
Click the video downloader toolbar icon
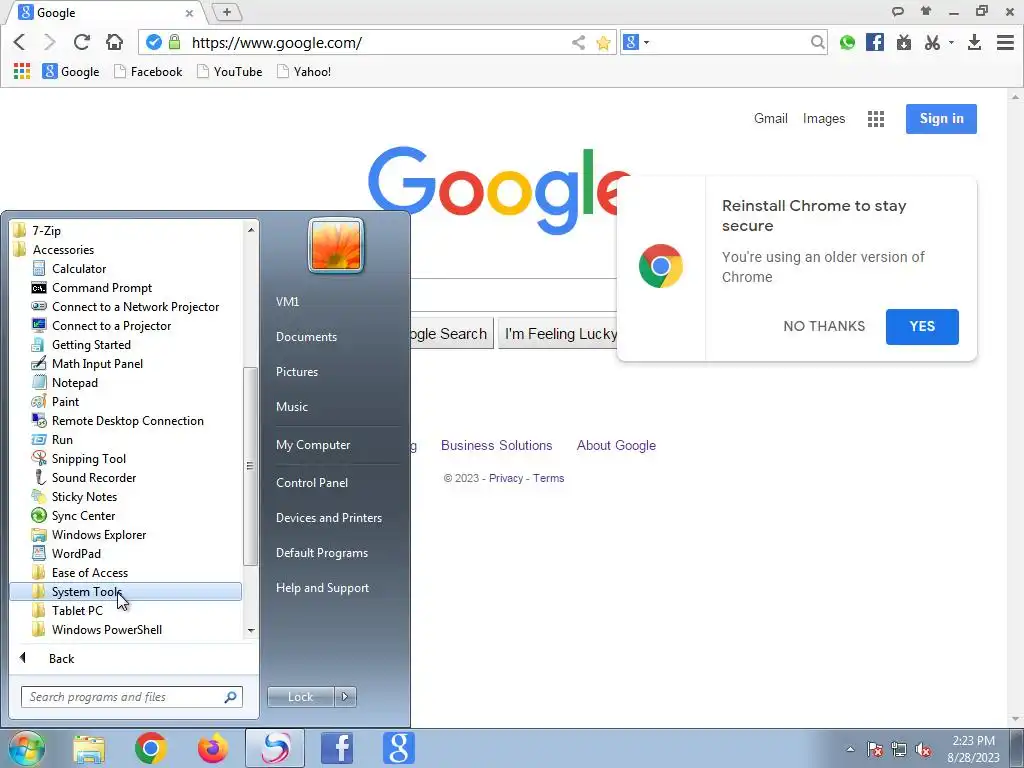(x=904, y=42)
